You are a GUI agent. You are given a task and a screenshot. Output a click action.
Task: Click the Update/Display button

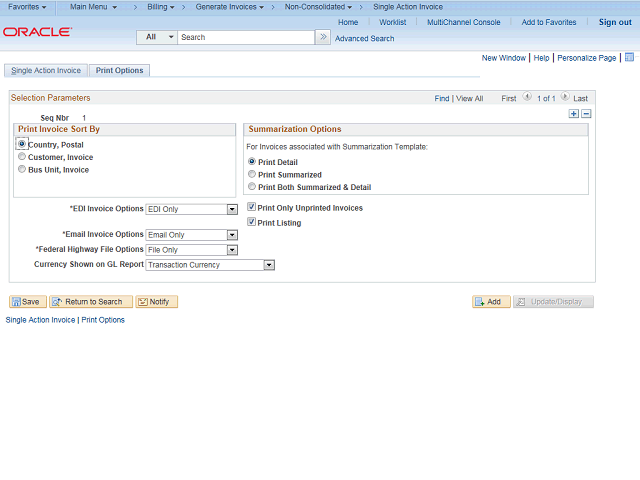553,302
